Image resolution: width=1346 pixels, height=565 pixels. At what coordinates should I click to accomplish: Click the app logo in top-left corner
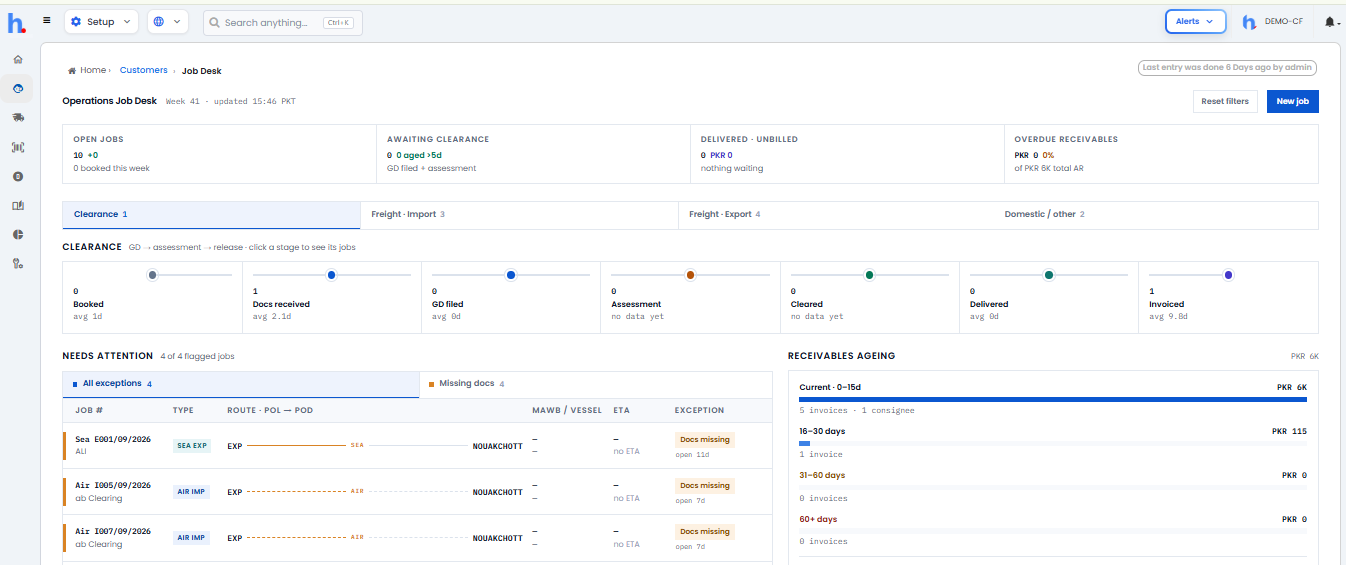point(17,22)
